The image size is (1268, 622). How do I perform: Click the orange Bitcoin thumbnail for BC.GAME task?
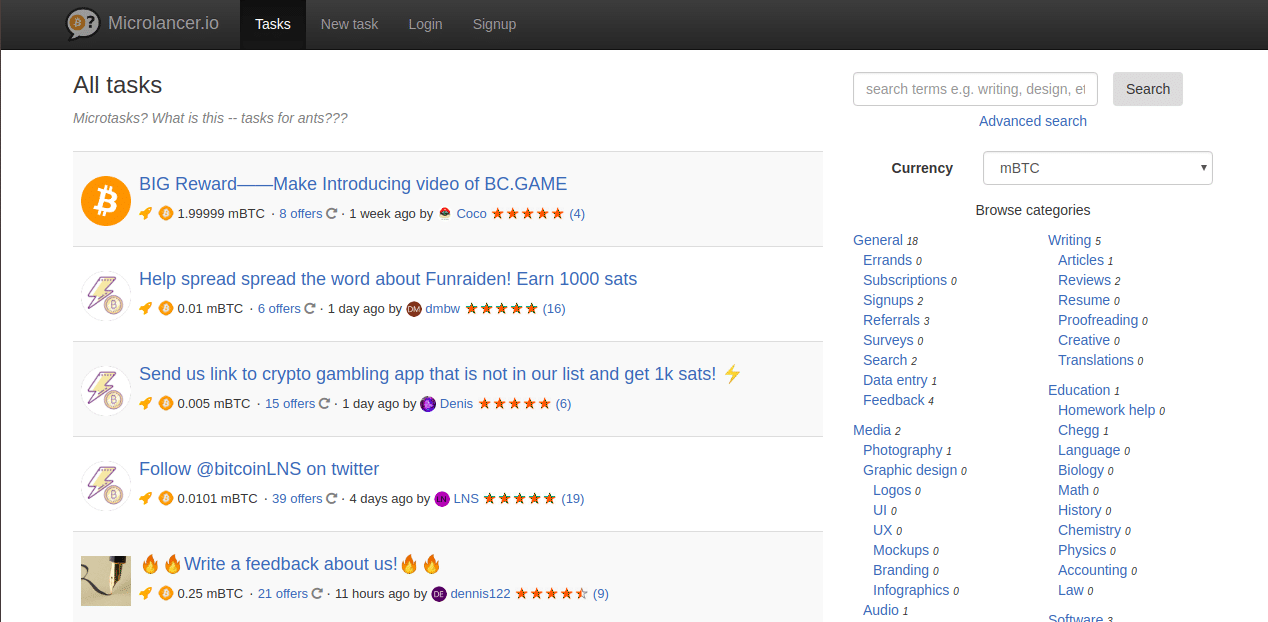pyautogui.click(x=106, y=200)
